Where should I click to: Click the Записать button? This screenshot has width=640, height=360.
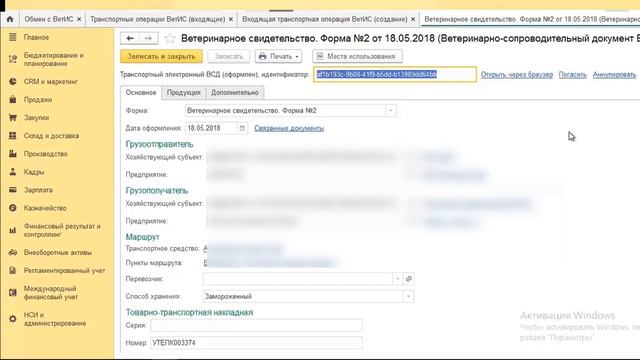[x=229, y=56]
